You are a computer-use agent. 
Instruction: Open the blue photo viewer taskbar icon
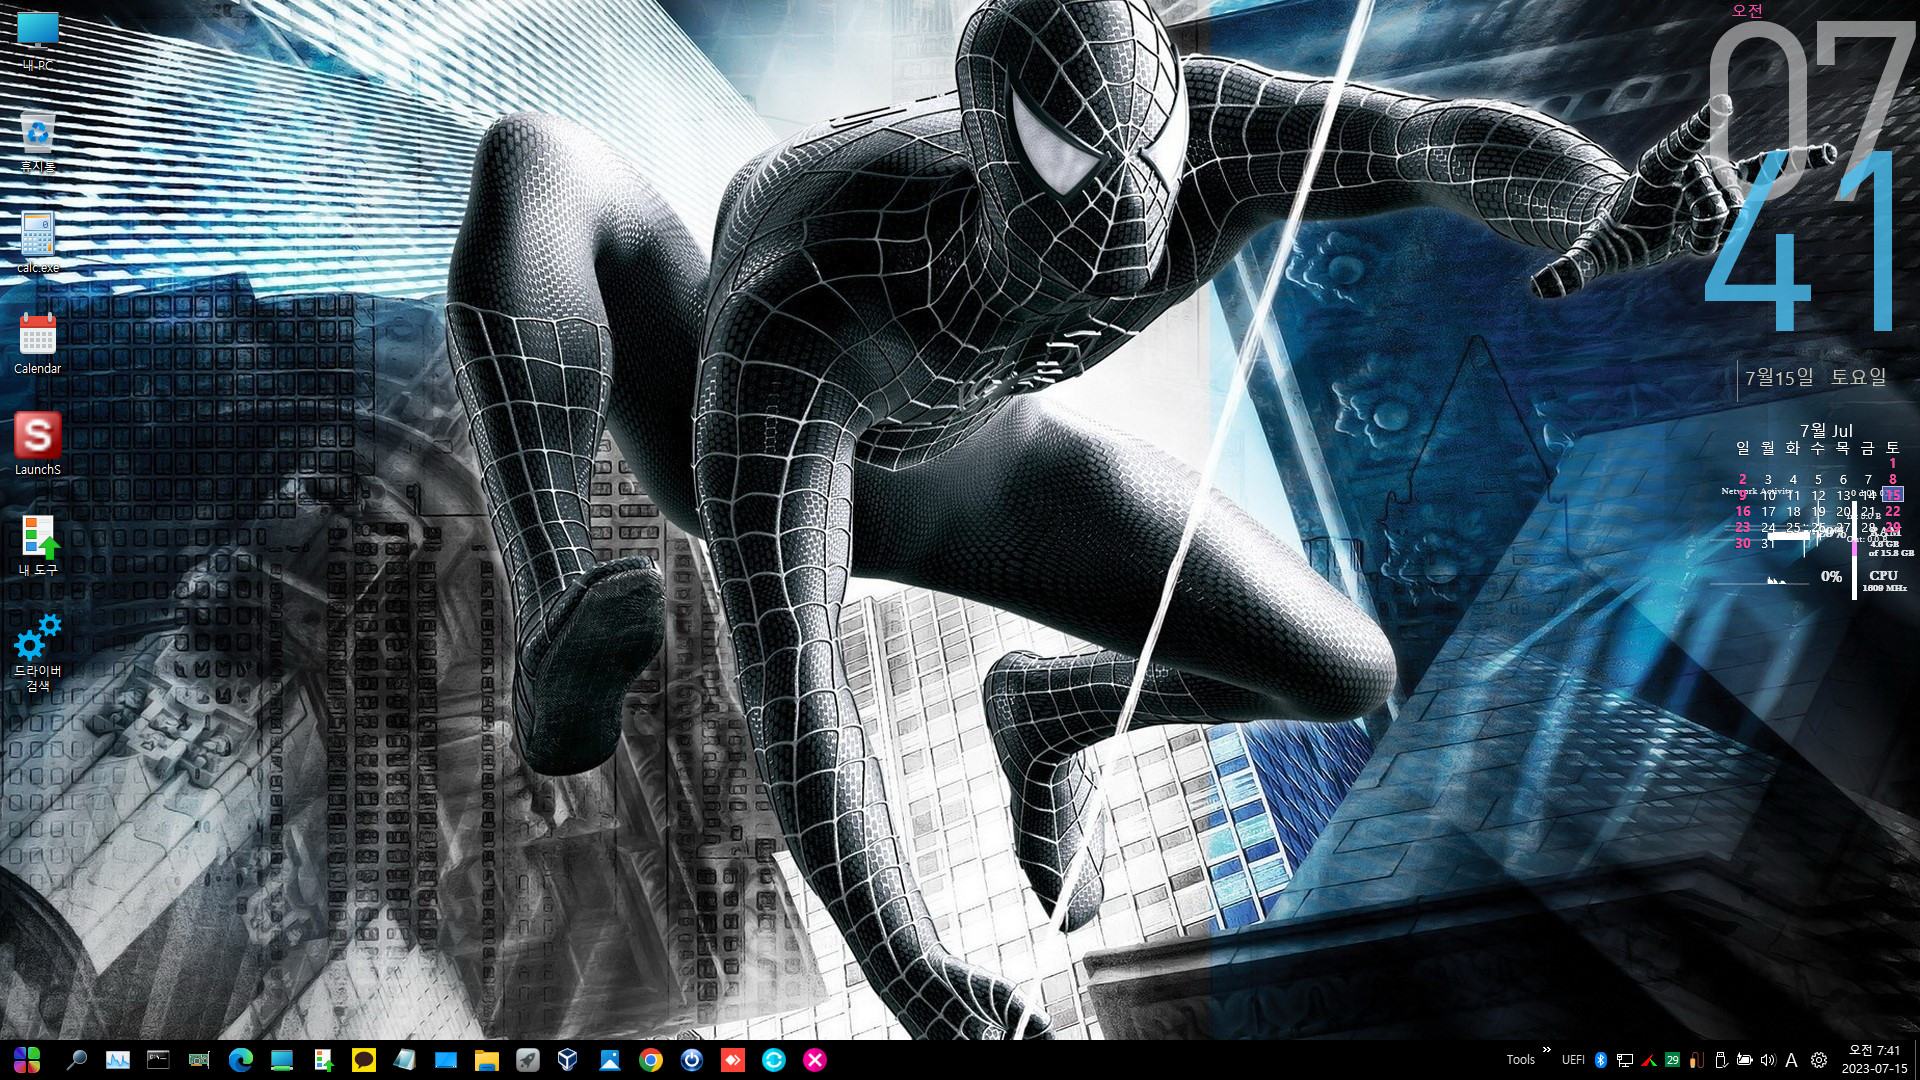point(610,1060)
